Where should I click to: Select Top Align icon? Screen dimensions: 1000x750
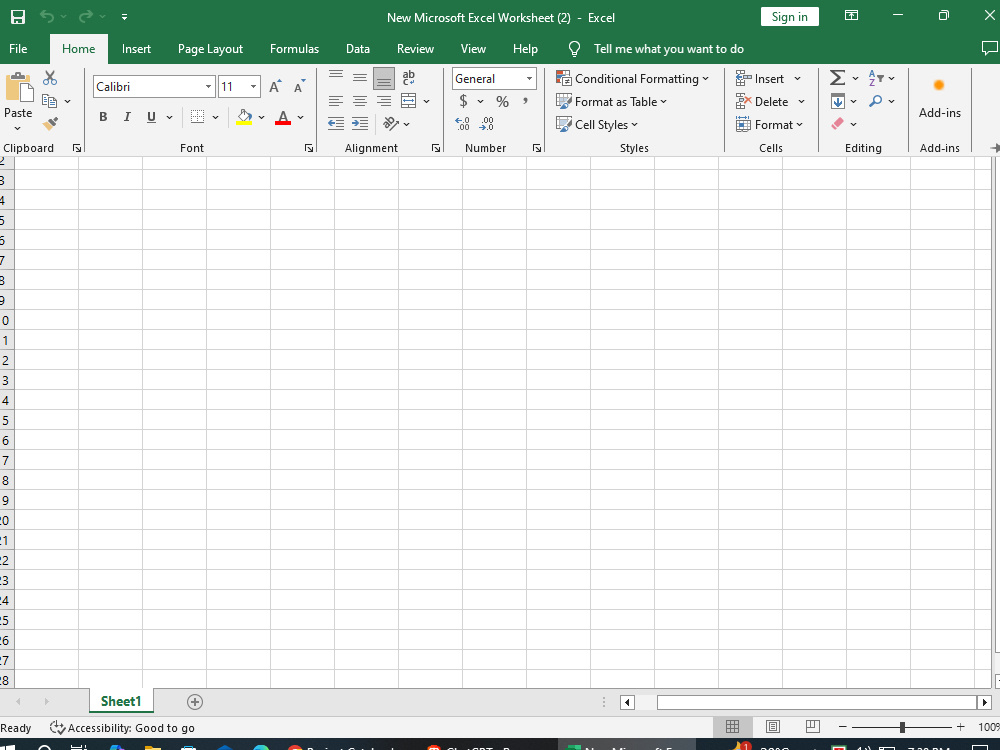click(x=336, y=78)
